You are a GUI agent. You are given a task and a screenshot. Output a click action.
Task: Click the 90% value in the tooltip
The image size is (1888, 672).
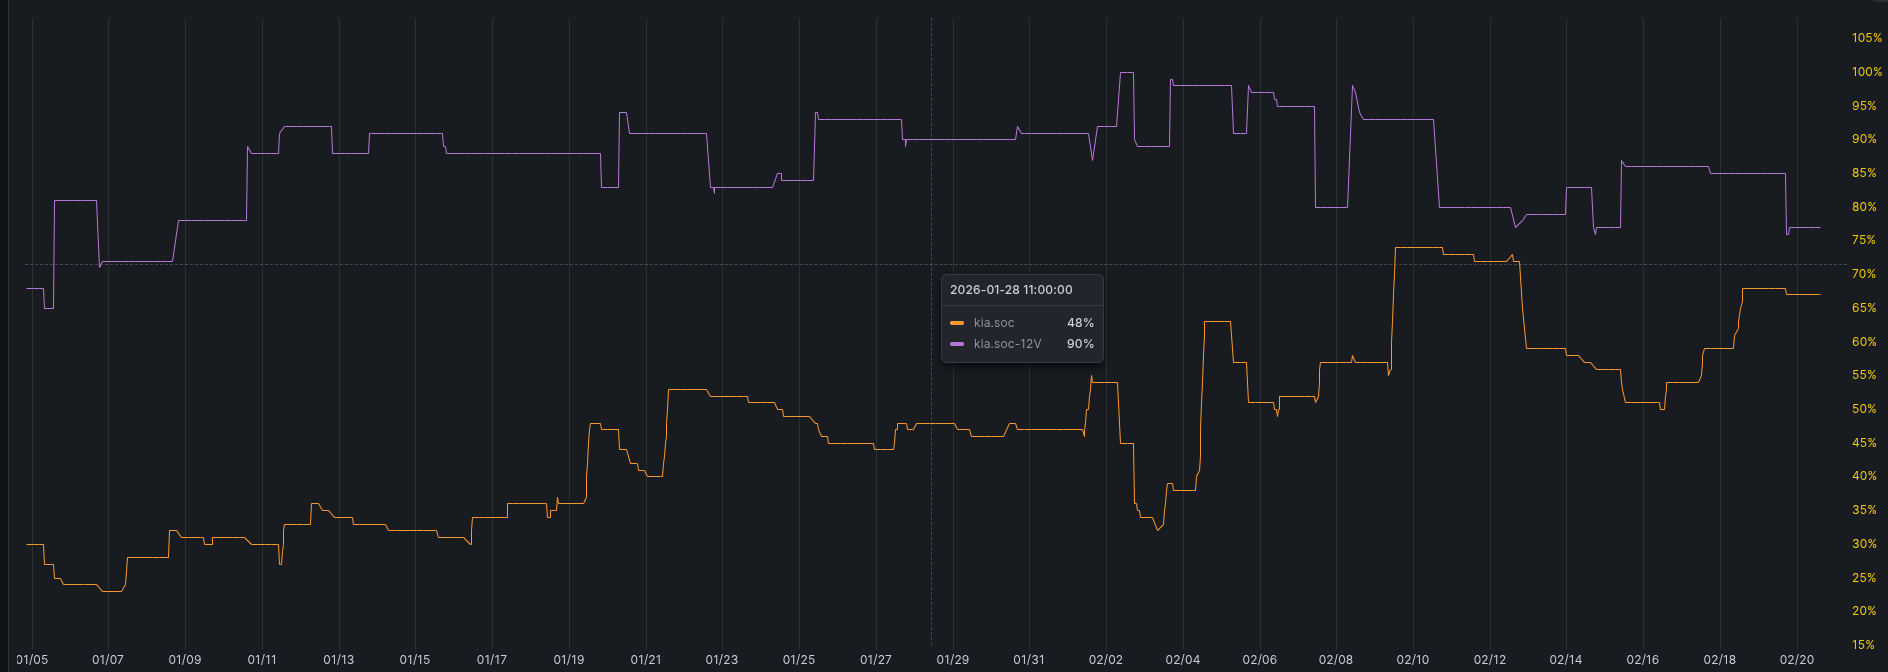tap(1080, 344)
